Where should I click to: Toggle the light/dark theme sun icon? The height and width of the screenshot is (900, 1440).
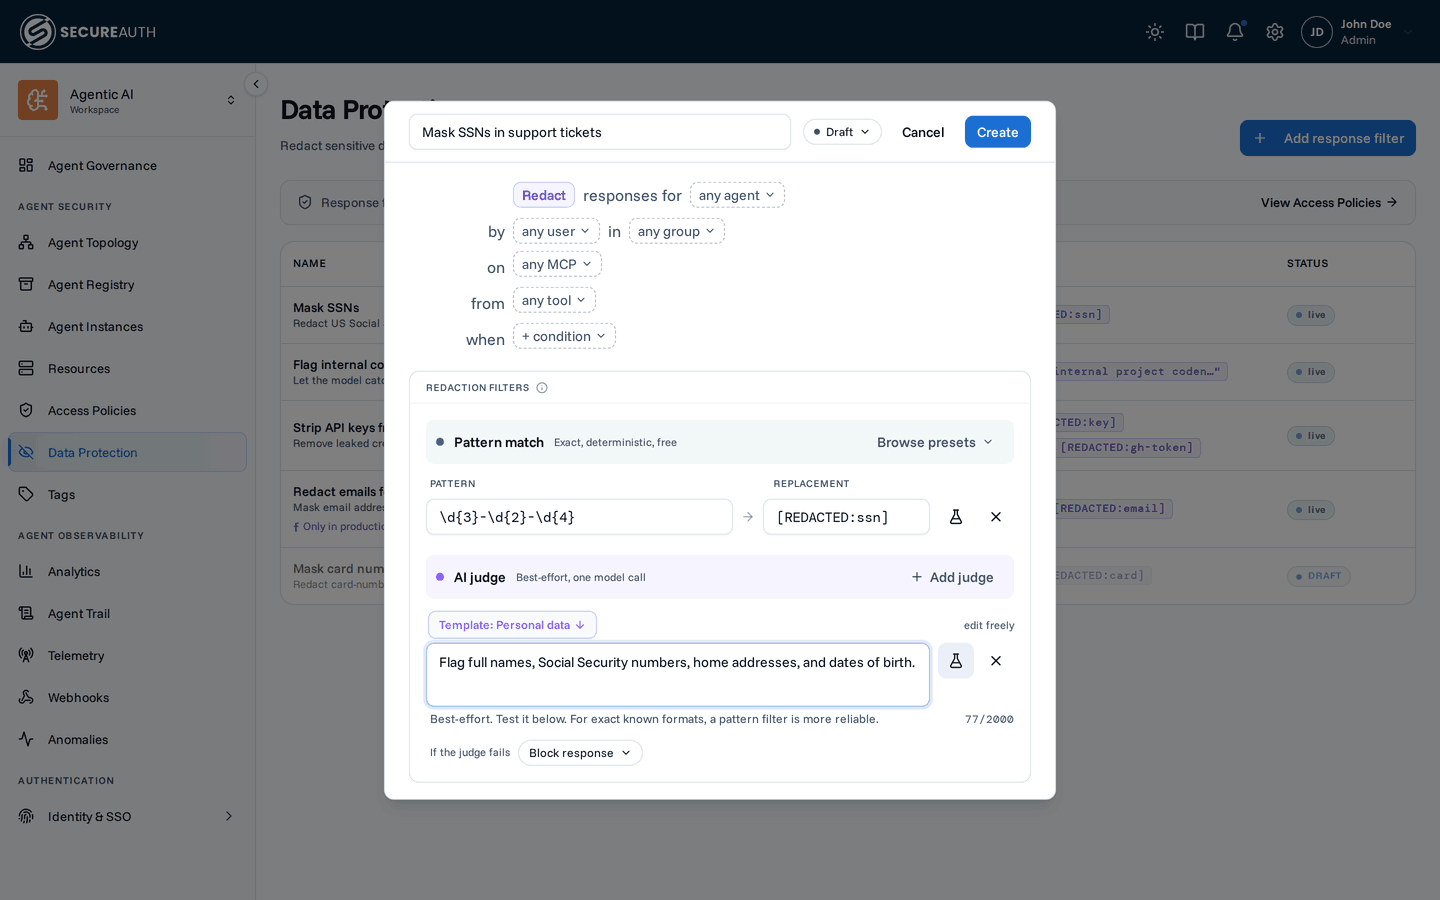[x=1155, y=32]
